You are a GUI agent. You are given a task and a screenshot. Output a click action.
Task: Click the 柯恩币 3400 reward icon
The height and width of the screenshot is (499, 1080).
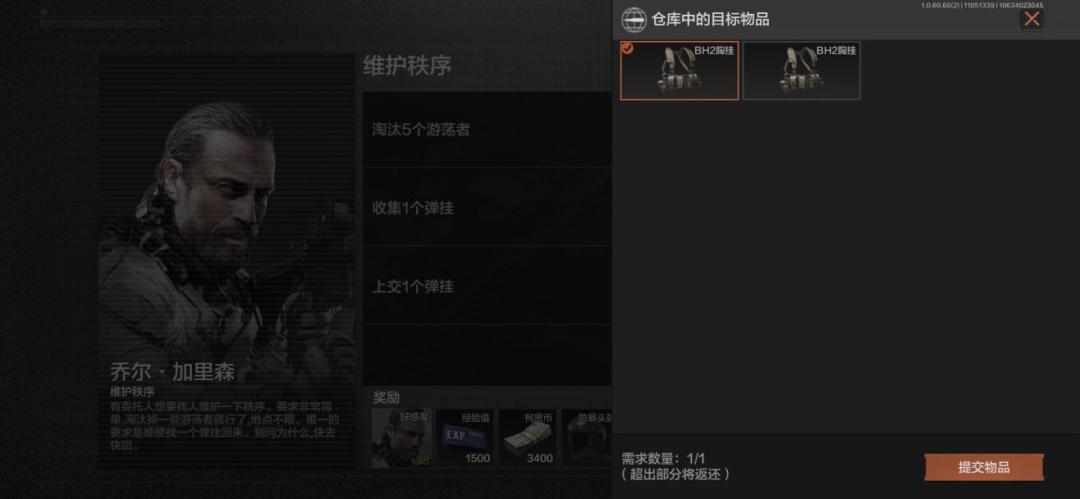[528, 438]
